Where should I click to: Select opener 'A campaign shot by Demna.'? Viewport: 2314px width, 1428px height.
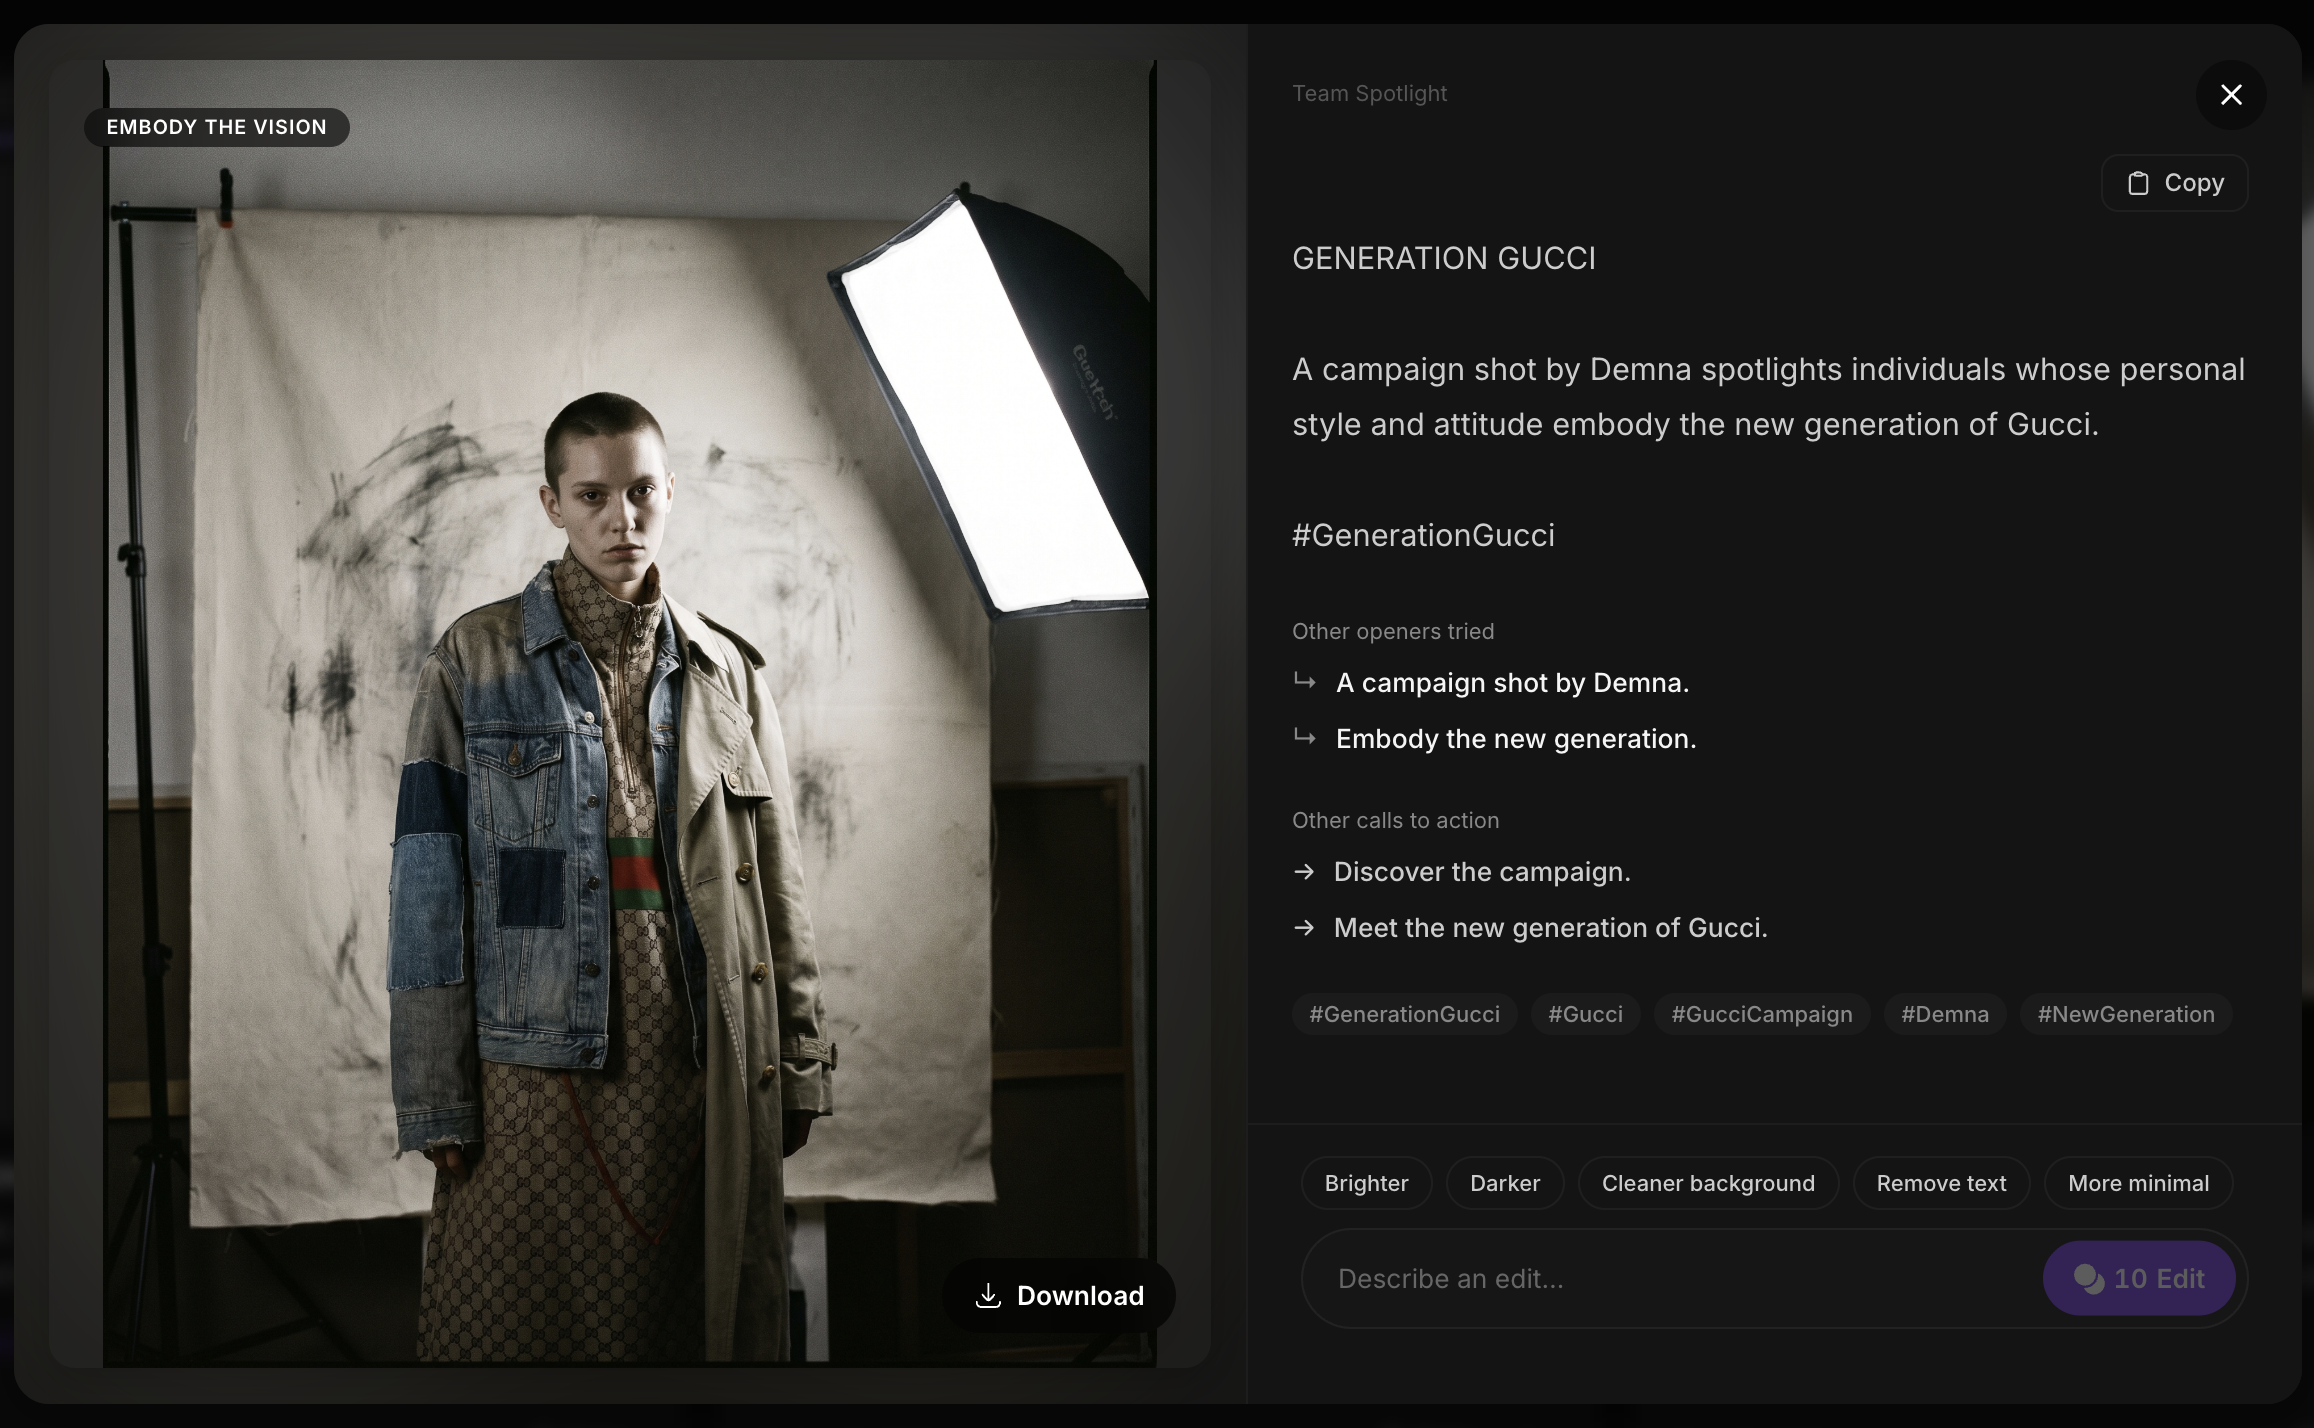pos(1512,683)
